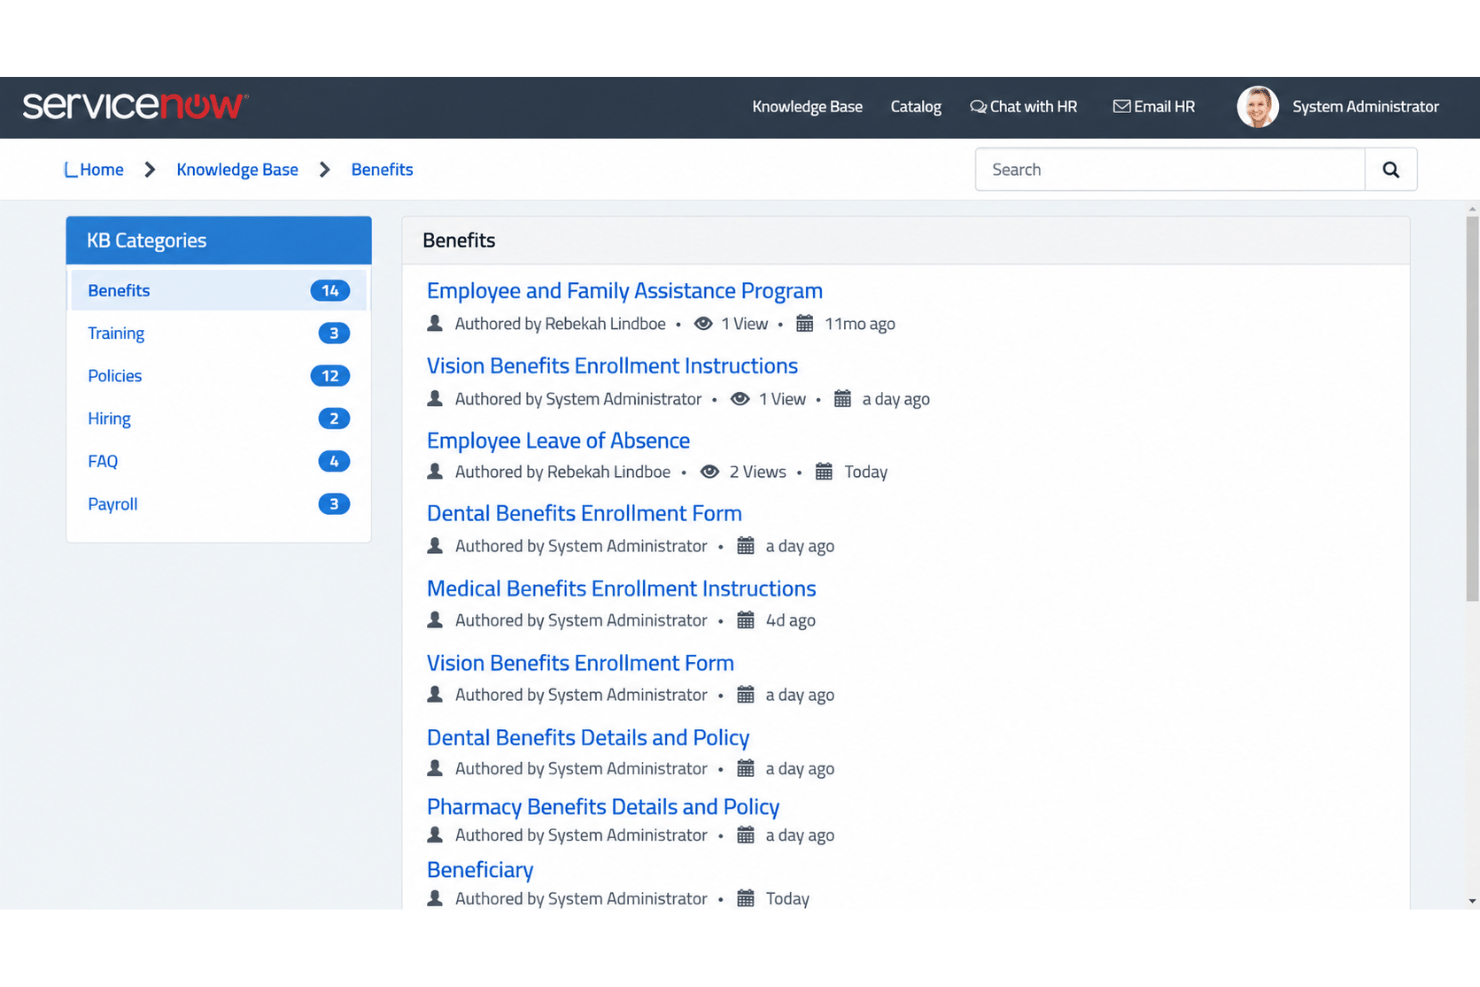The height and width of the screenshot is (987, 1480).
Task: Select Hiring category
Action: coord(218,419)
